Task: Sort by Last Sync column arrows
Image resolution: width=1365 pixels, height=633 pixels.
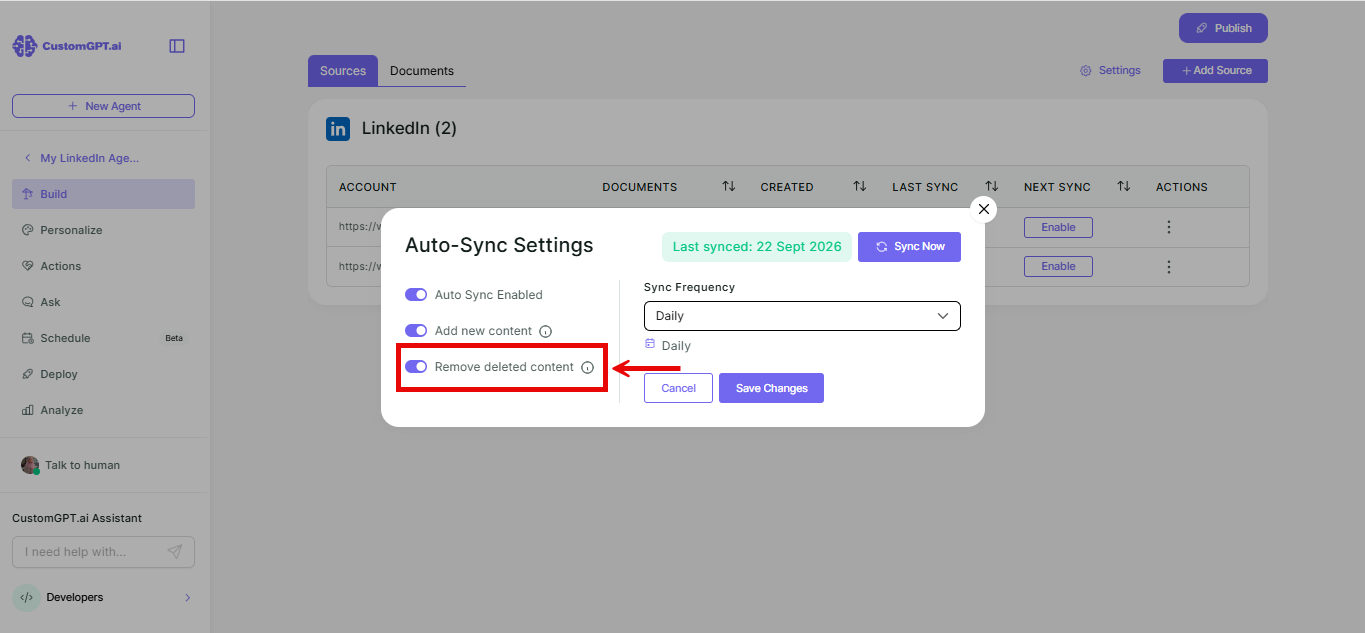Action: (x=991, y=187)
